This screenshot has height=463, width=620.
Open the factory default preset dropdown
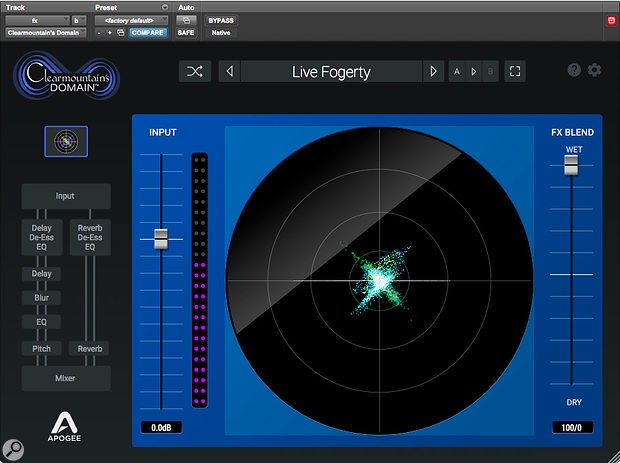(131, 21)
